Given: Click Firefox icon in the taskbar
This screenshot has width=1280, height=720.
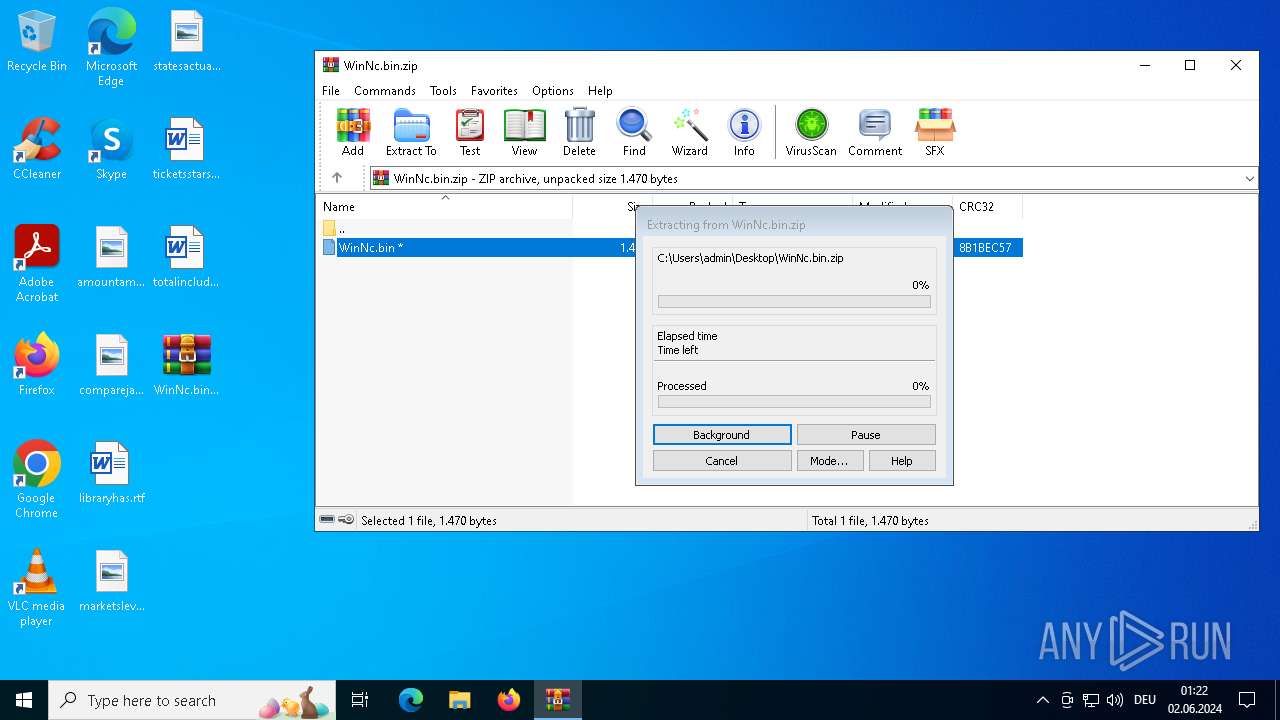Looking at the screenshot, I should point(509,700).
